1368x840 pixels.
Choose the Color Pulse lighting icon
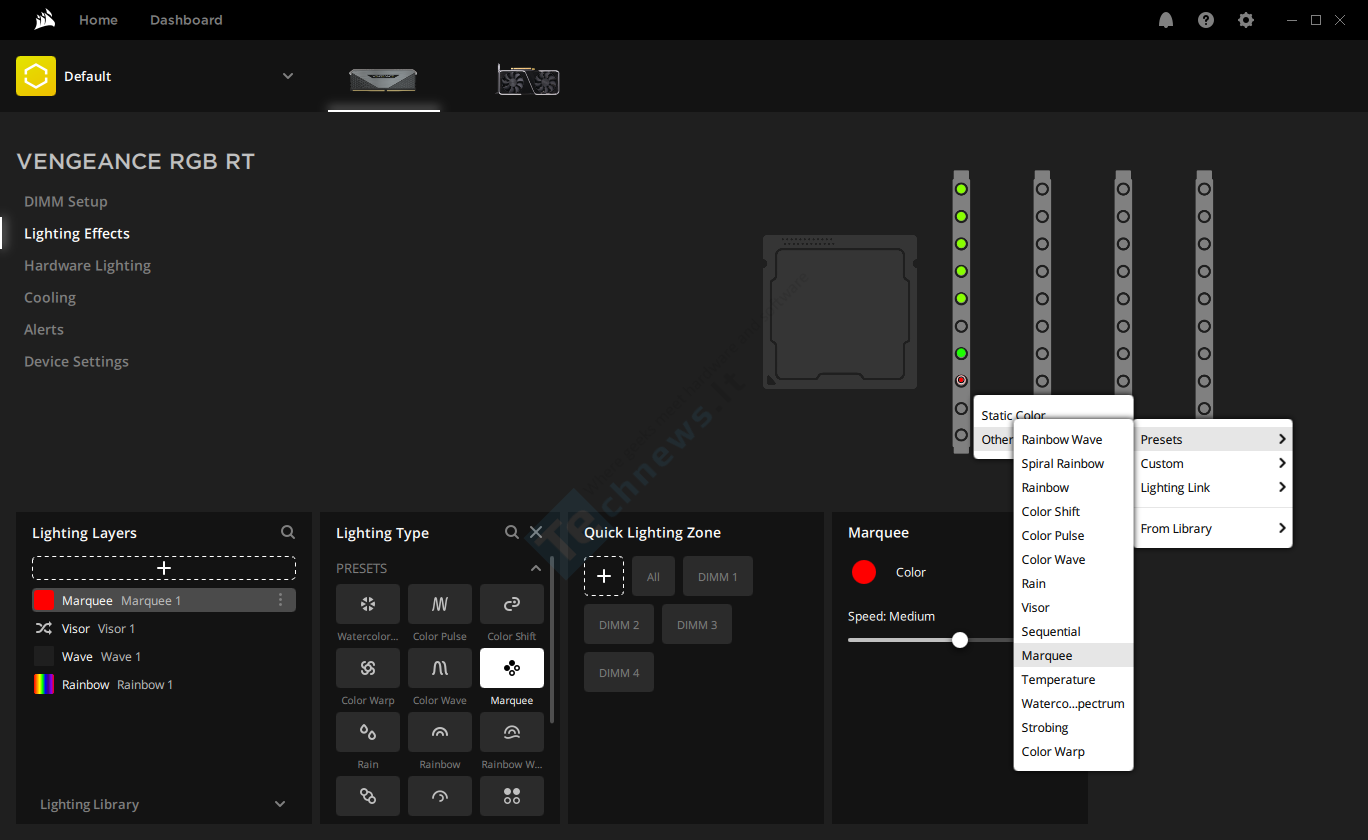click(440, 604)
